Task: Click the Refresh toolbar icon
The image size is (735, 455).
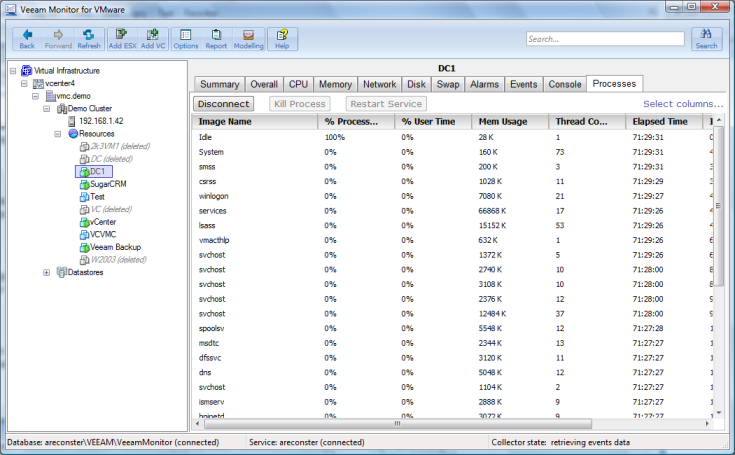Action: point(89,38)
